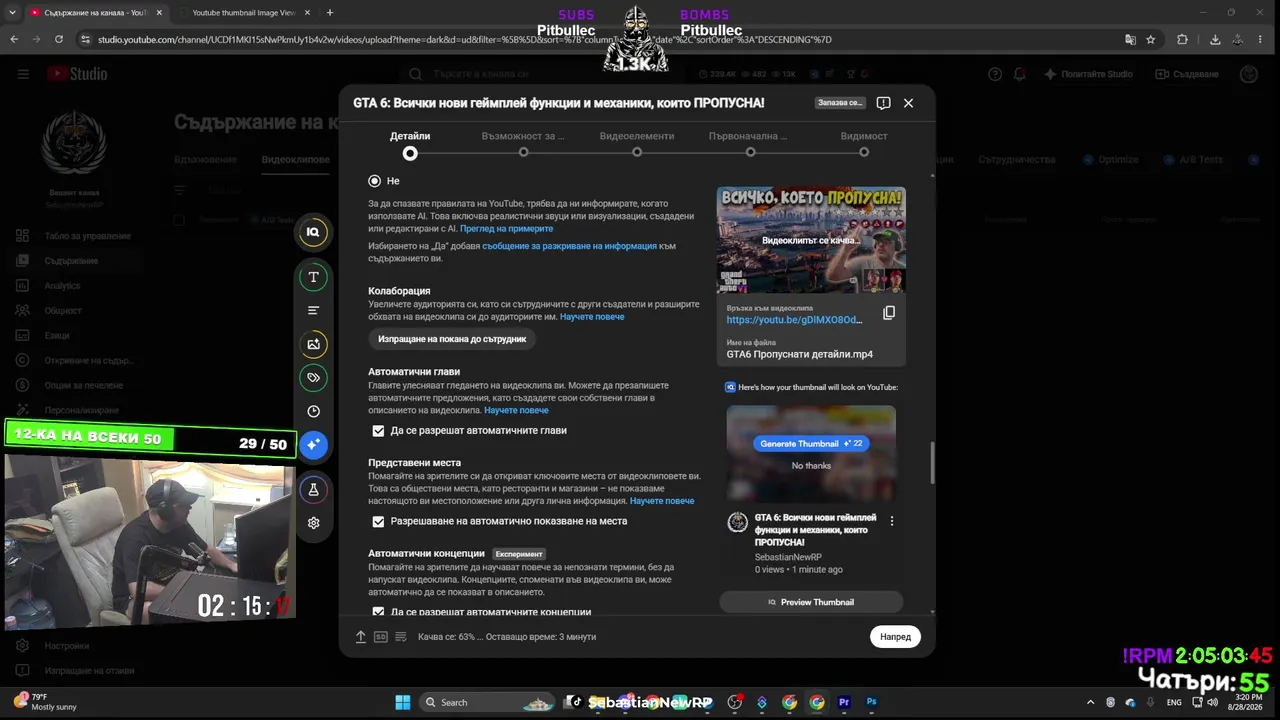Go to the Детайли step

410,144
